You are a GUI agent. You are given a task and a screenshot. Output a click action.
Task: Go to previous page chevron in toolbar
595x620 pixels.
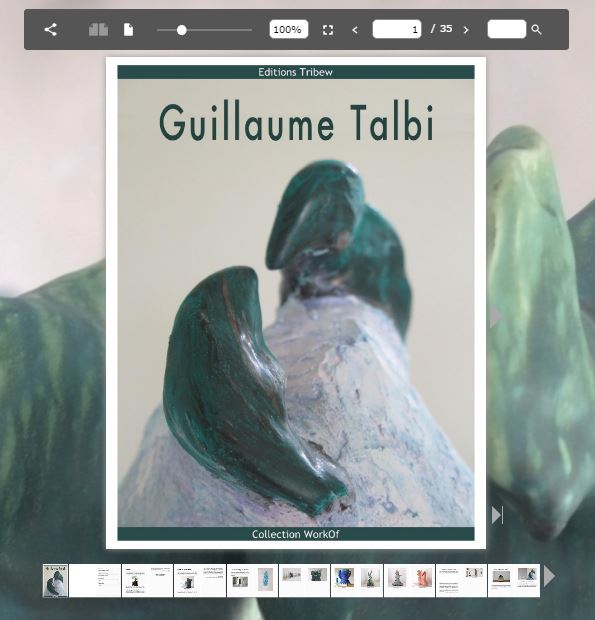(355, 30)
